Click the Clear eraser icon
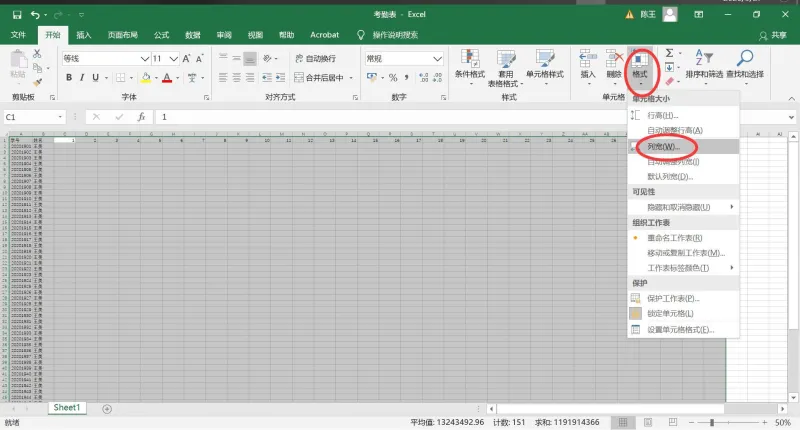 669,81
